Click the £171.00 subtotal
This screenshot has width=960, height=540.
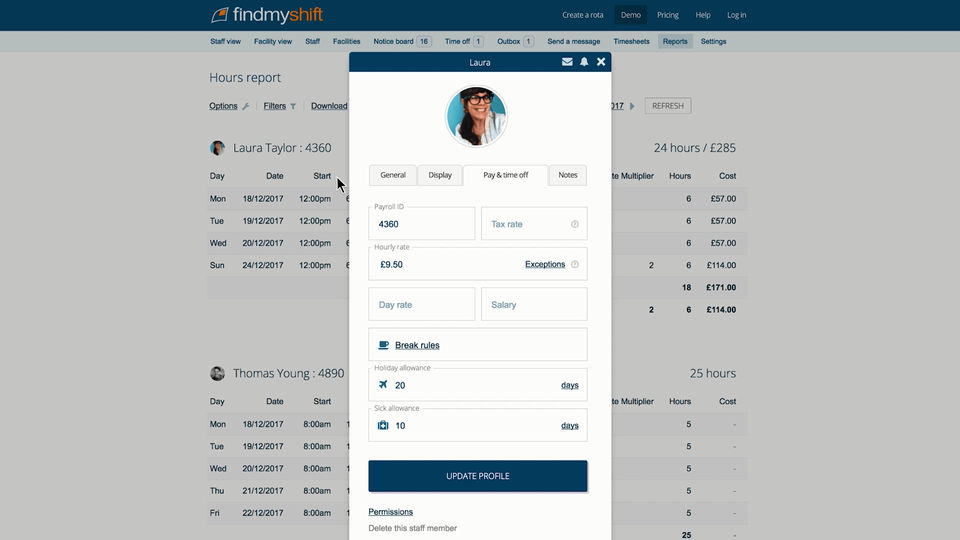pyautogui.click(x=721, y=287)
